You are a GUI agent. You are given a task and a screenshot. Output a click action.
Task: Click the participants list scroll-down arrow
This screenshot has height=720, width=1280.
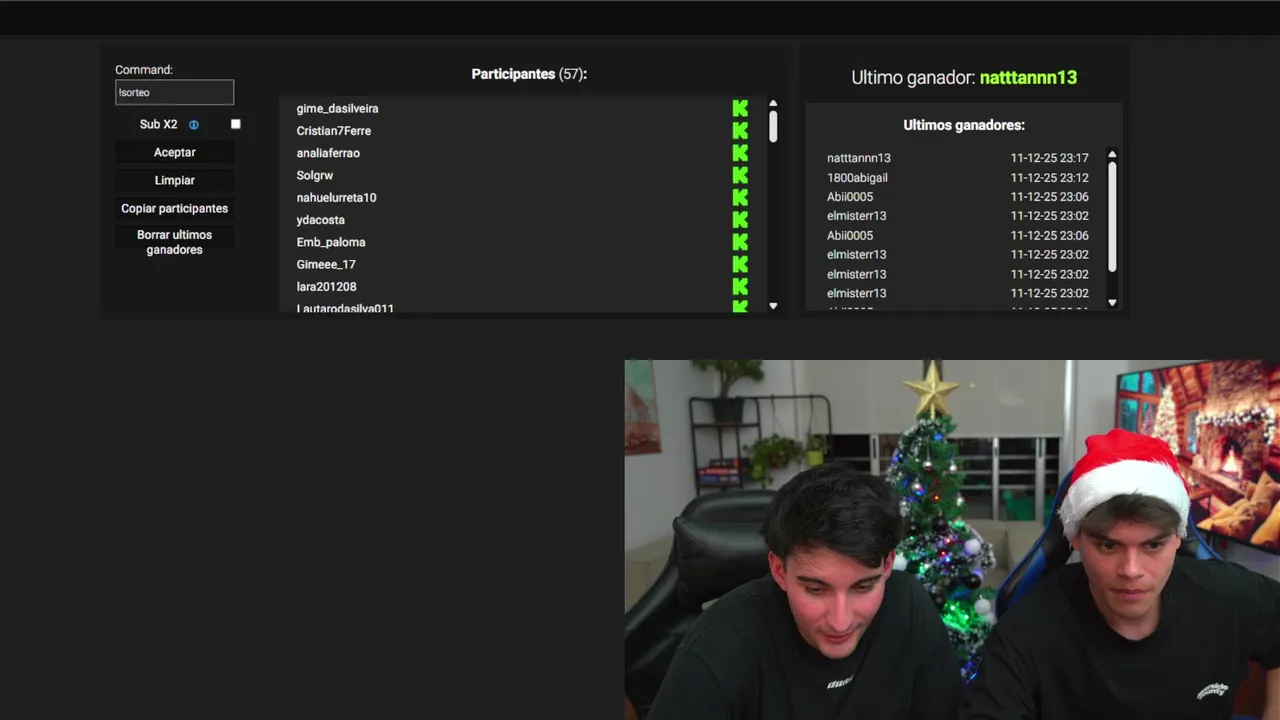773,306
